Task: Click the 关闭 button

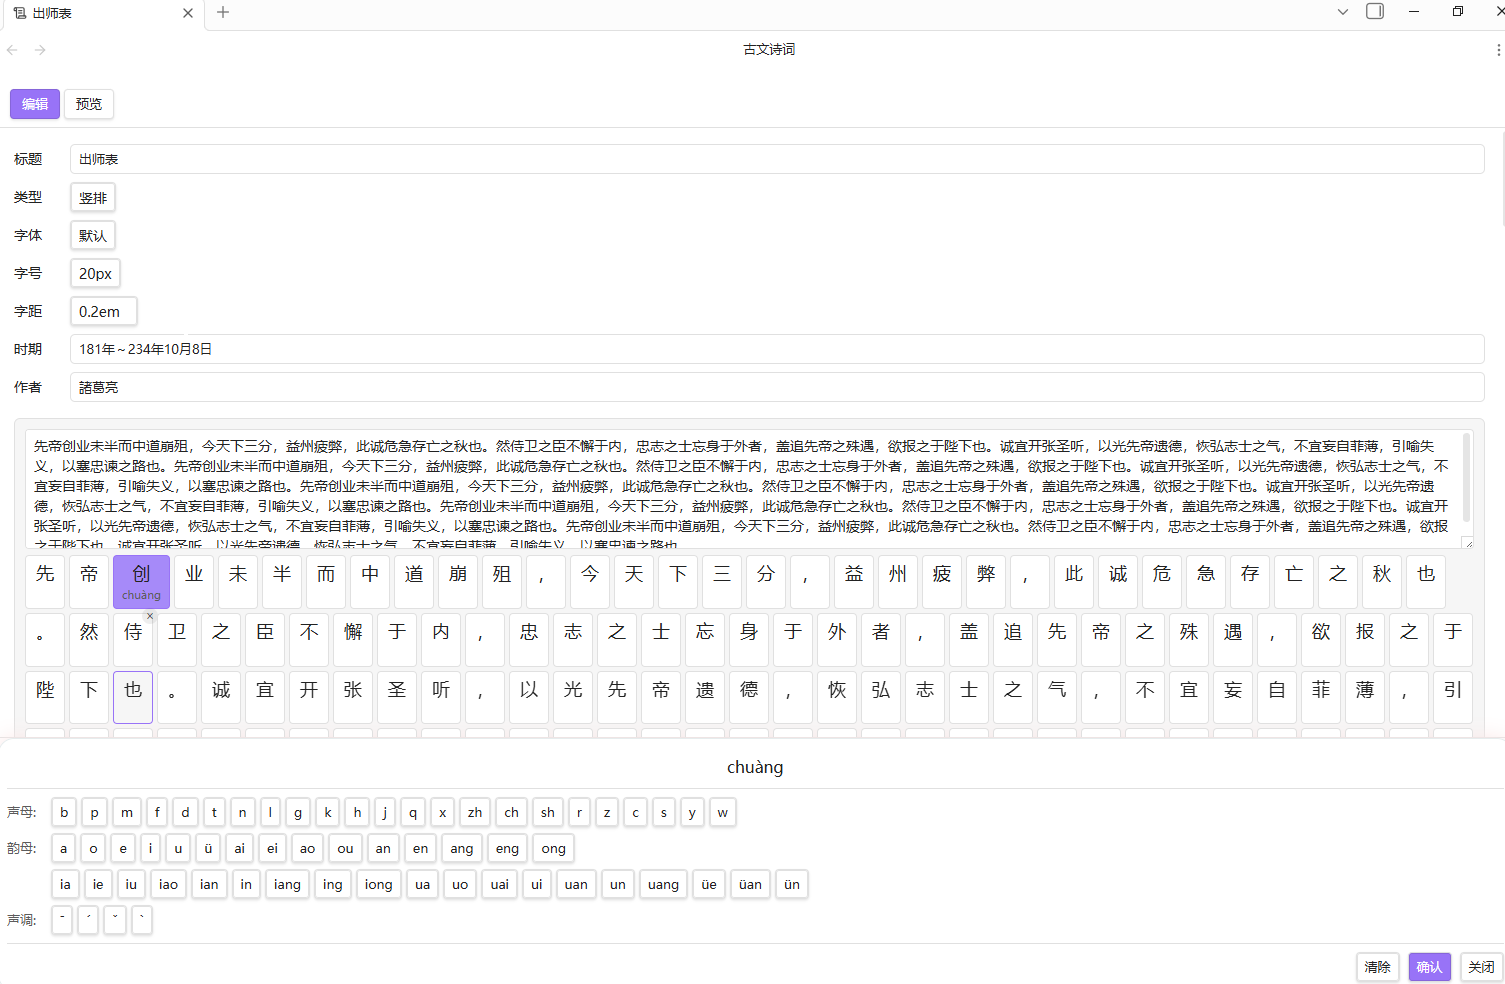Action: 1482,967
